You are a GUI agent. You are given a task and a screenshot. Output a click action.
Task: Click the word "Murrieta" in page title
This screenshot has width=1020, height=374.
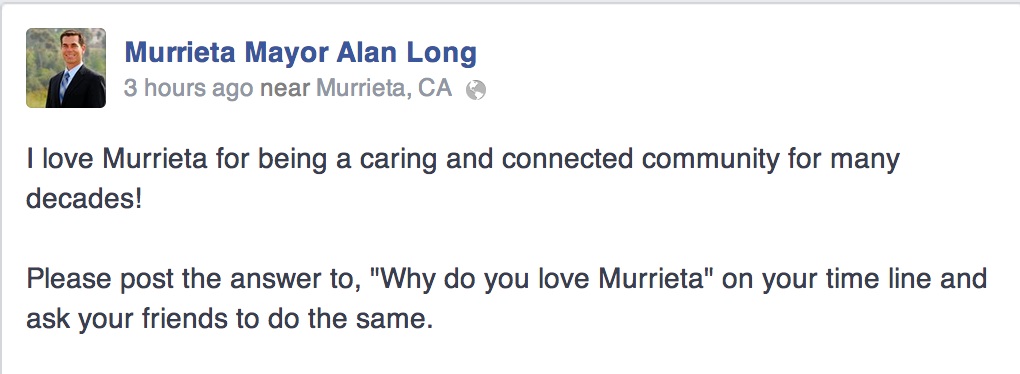click(x=180, y=53)
